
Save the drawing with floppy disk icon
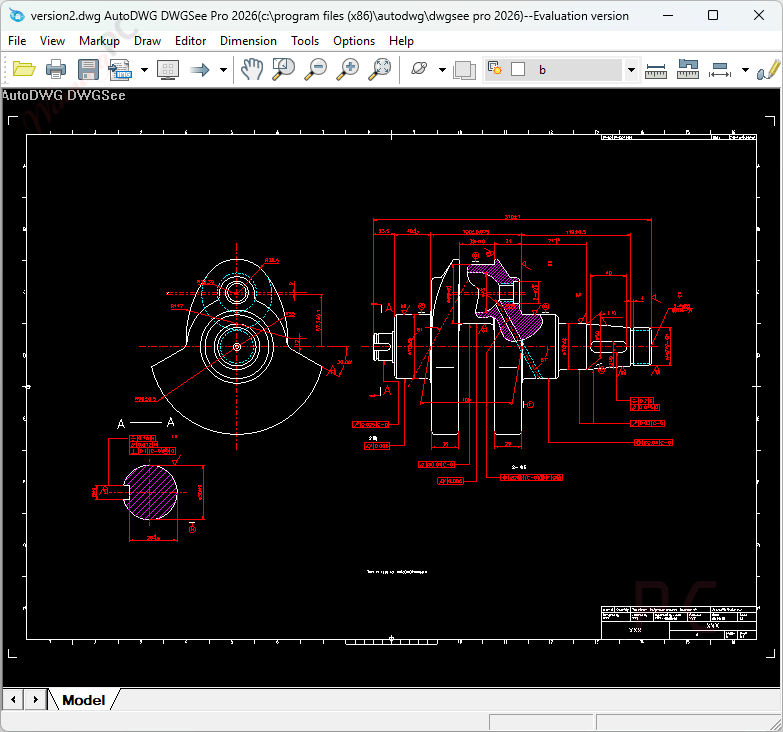(88, 69)
